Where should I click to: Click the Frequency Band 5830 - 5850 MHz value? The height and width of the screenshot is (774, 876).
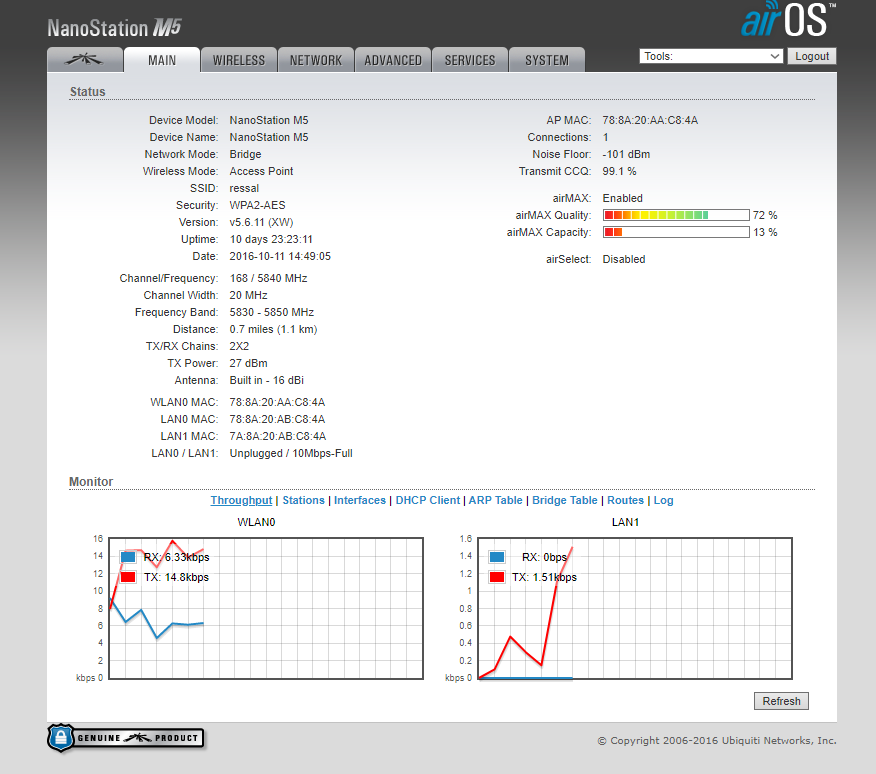pyautogui.click(x=272, y=312)
